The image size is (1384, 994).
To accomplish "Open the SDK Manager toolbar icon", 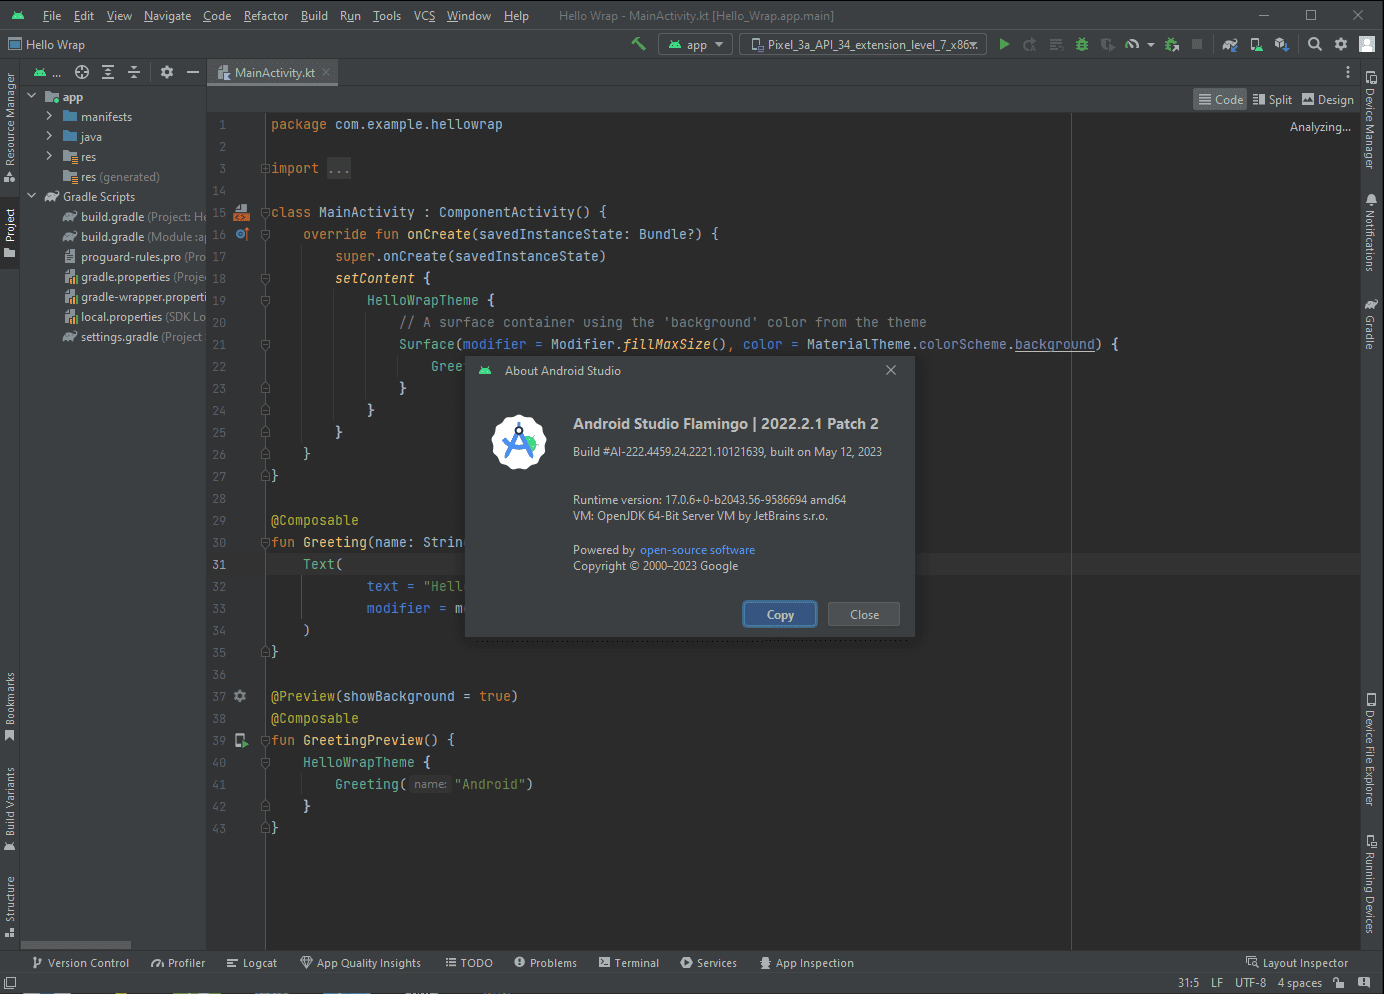I will (1281, 44).
